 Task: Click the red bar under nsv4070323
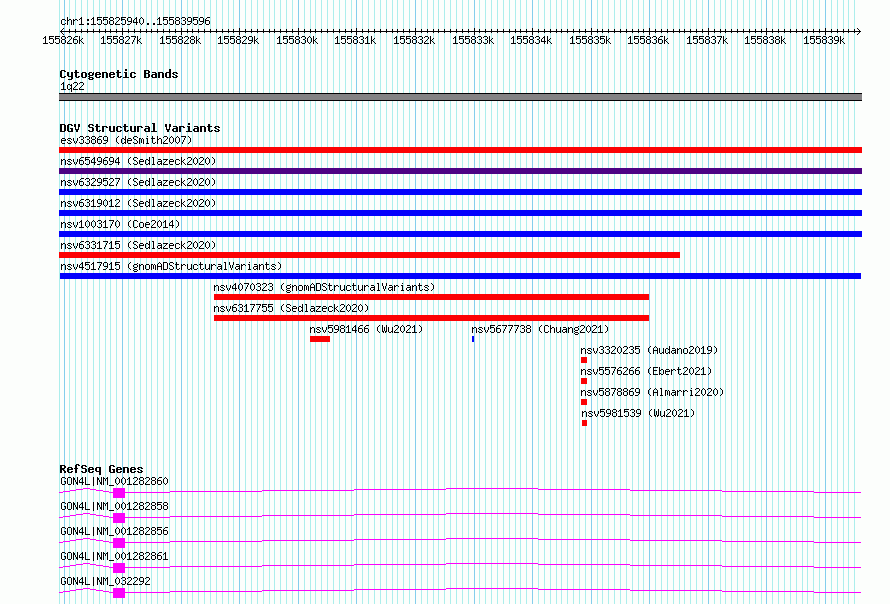[x=431, y=297]
